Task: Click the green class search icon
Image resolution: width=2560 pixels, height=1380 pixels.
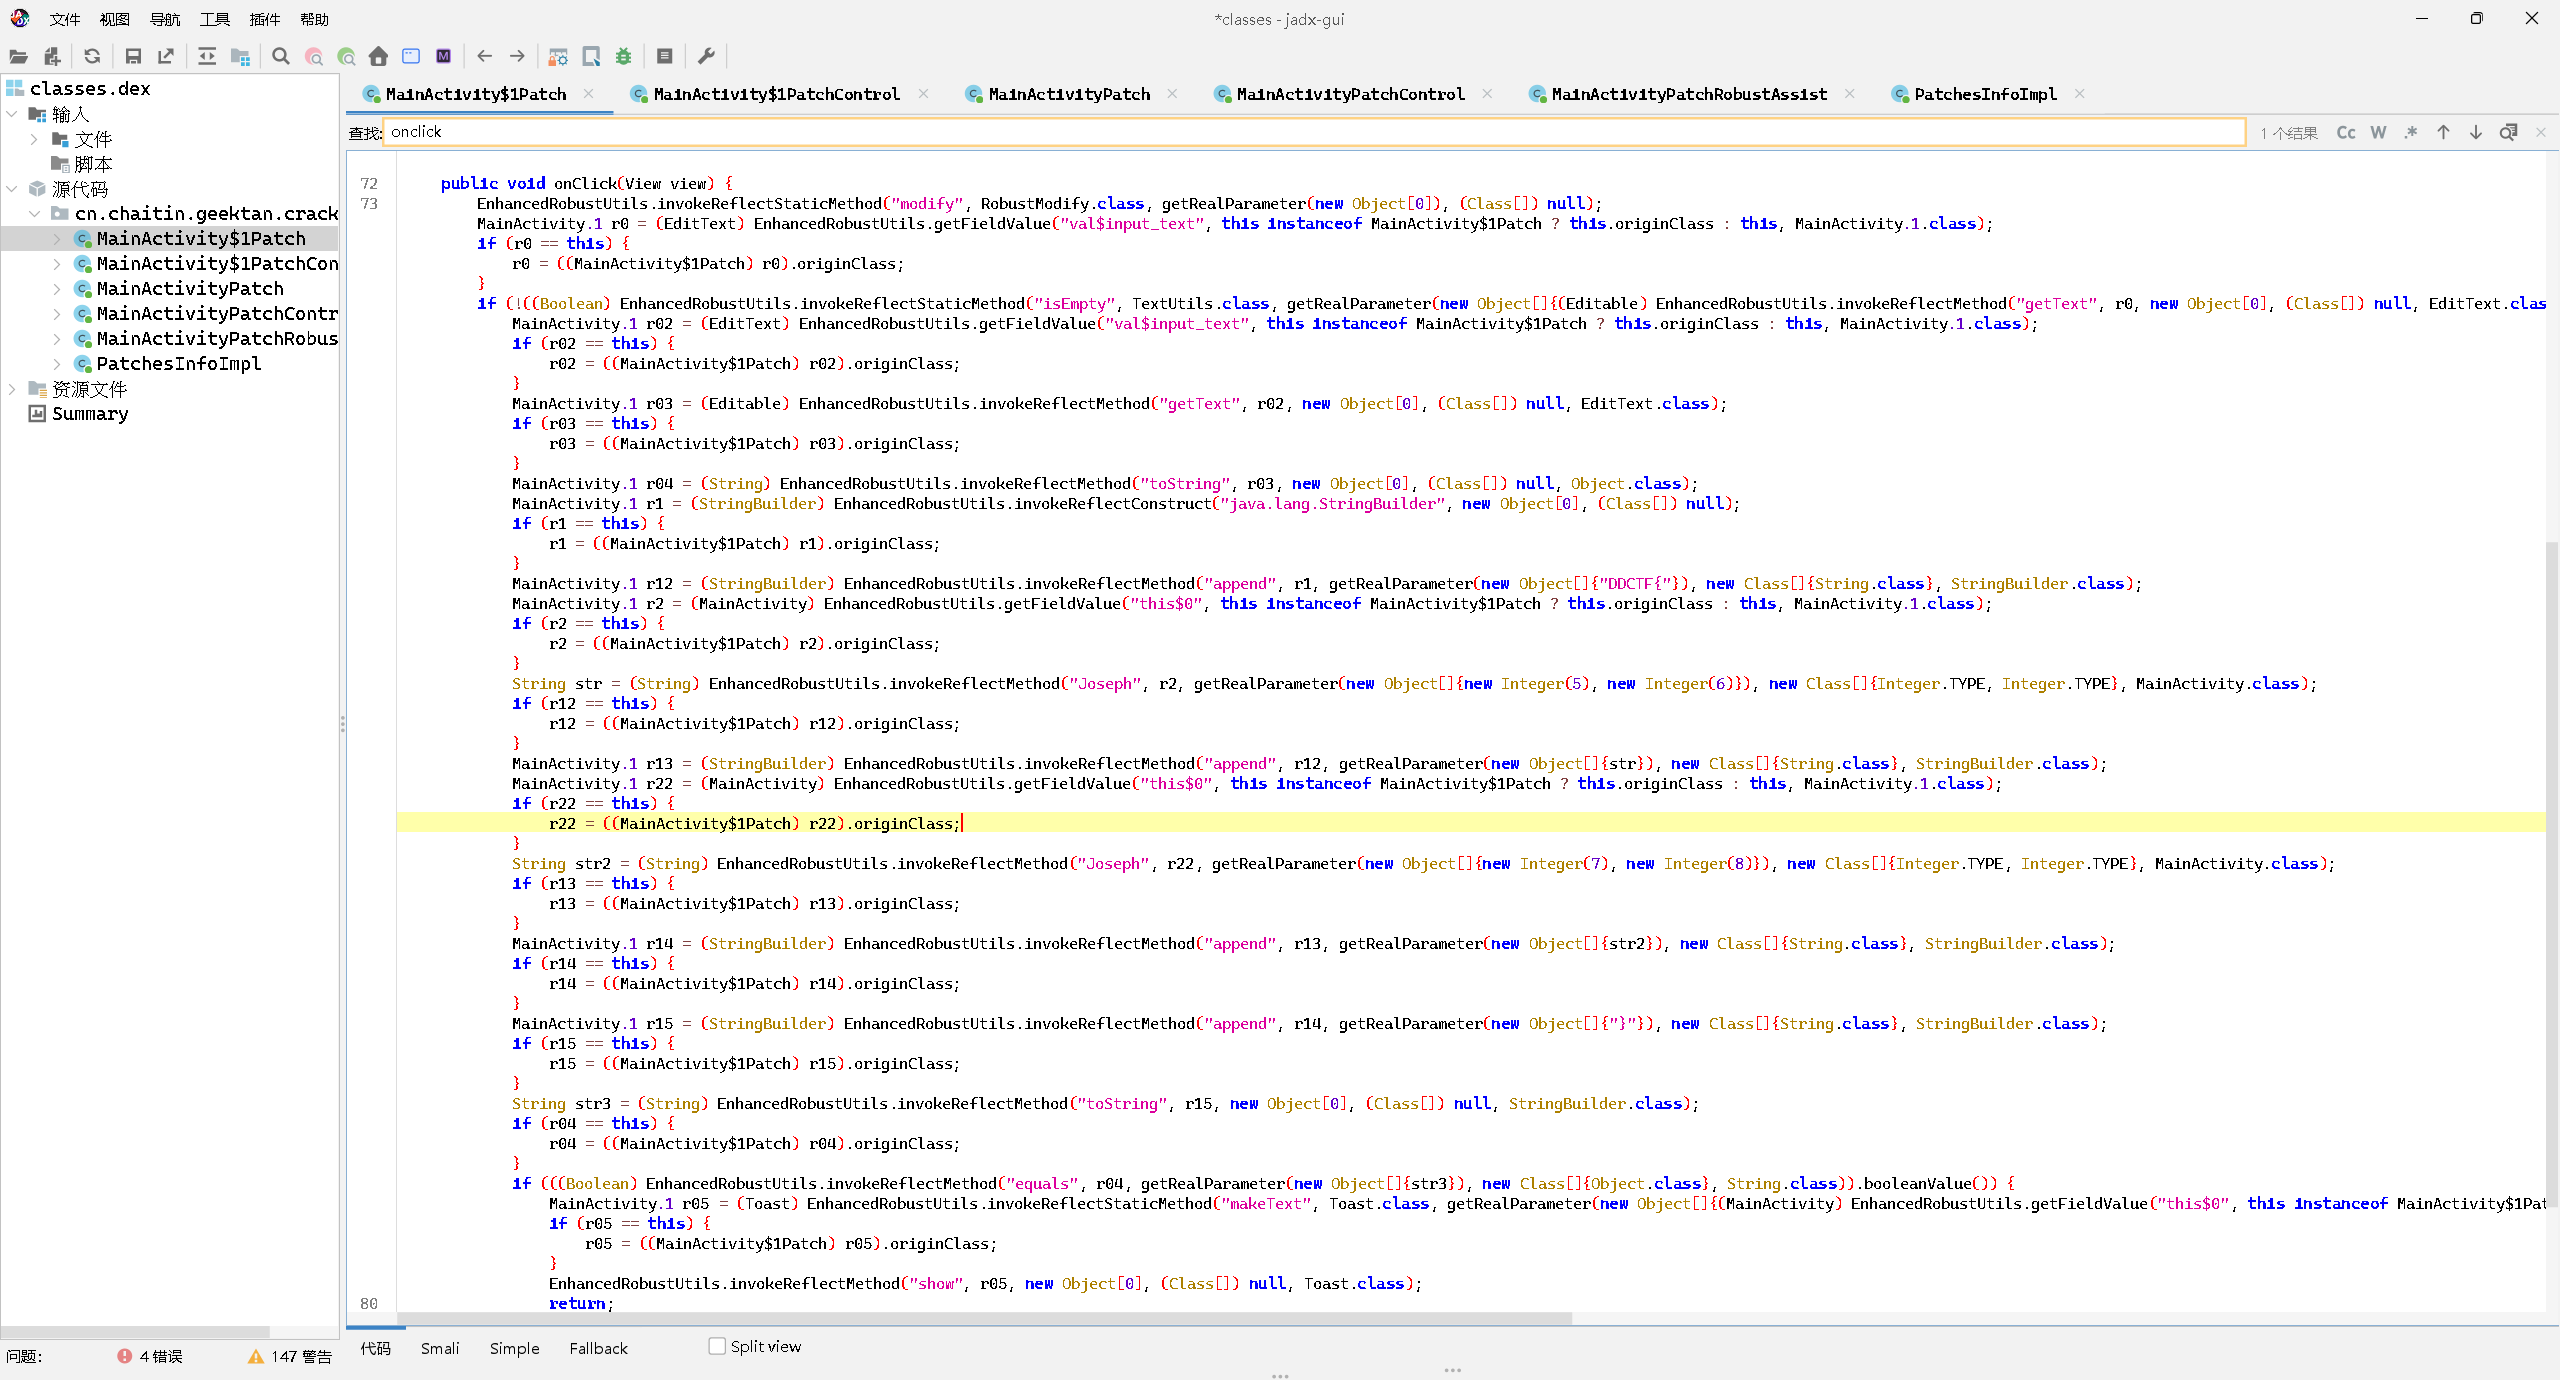Action: (x=346, y=56)
